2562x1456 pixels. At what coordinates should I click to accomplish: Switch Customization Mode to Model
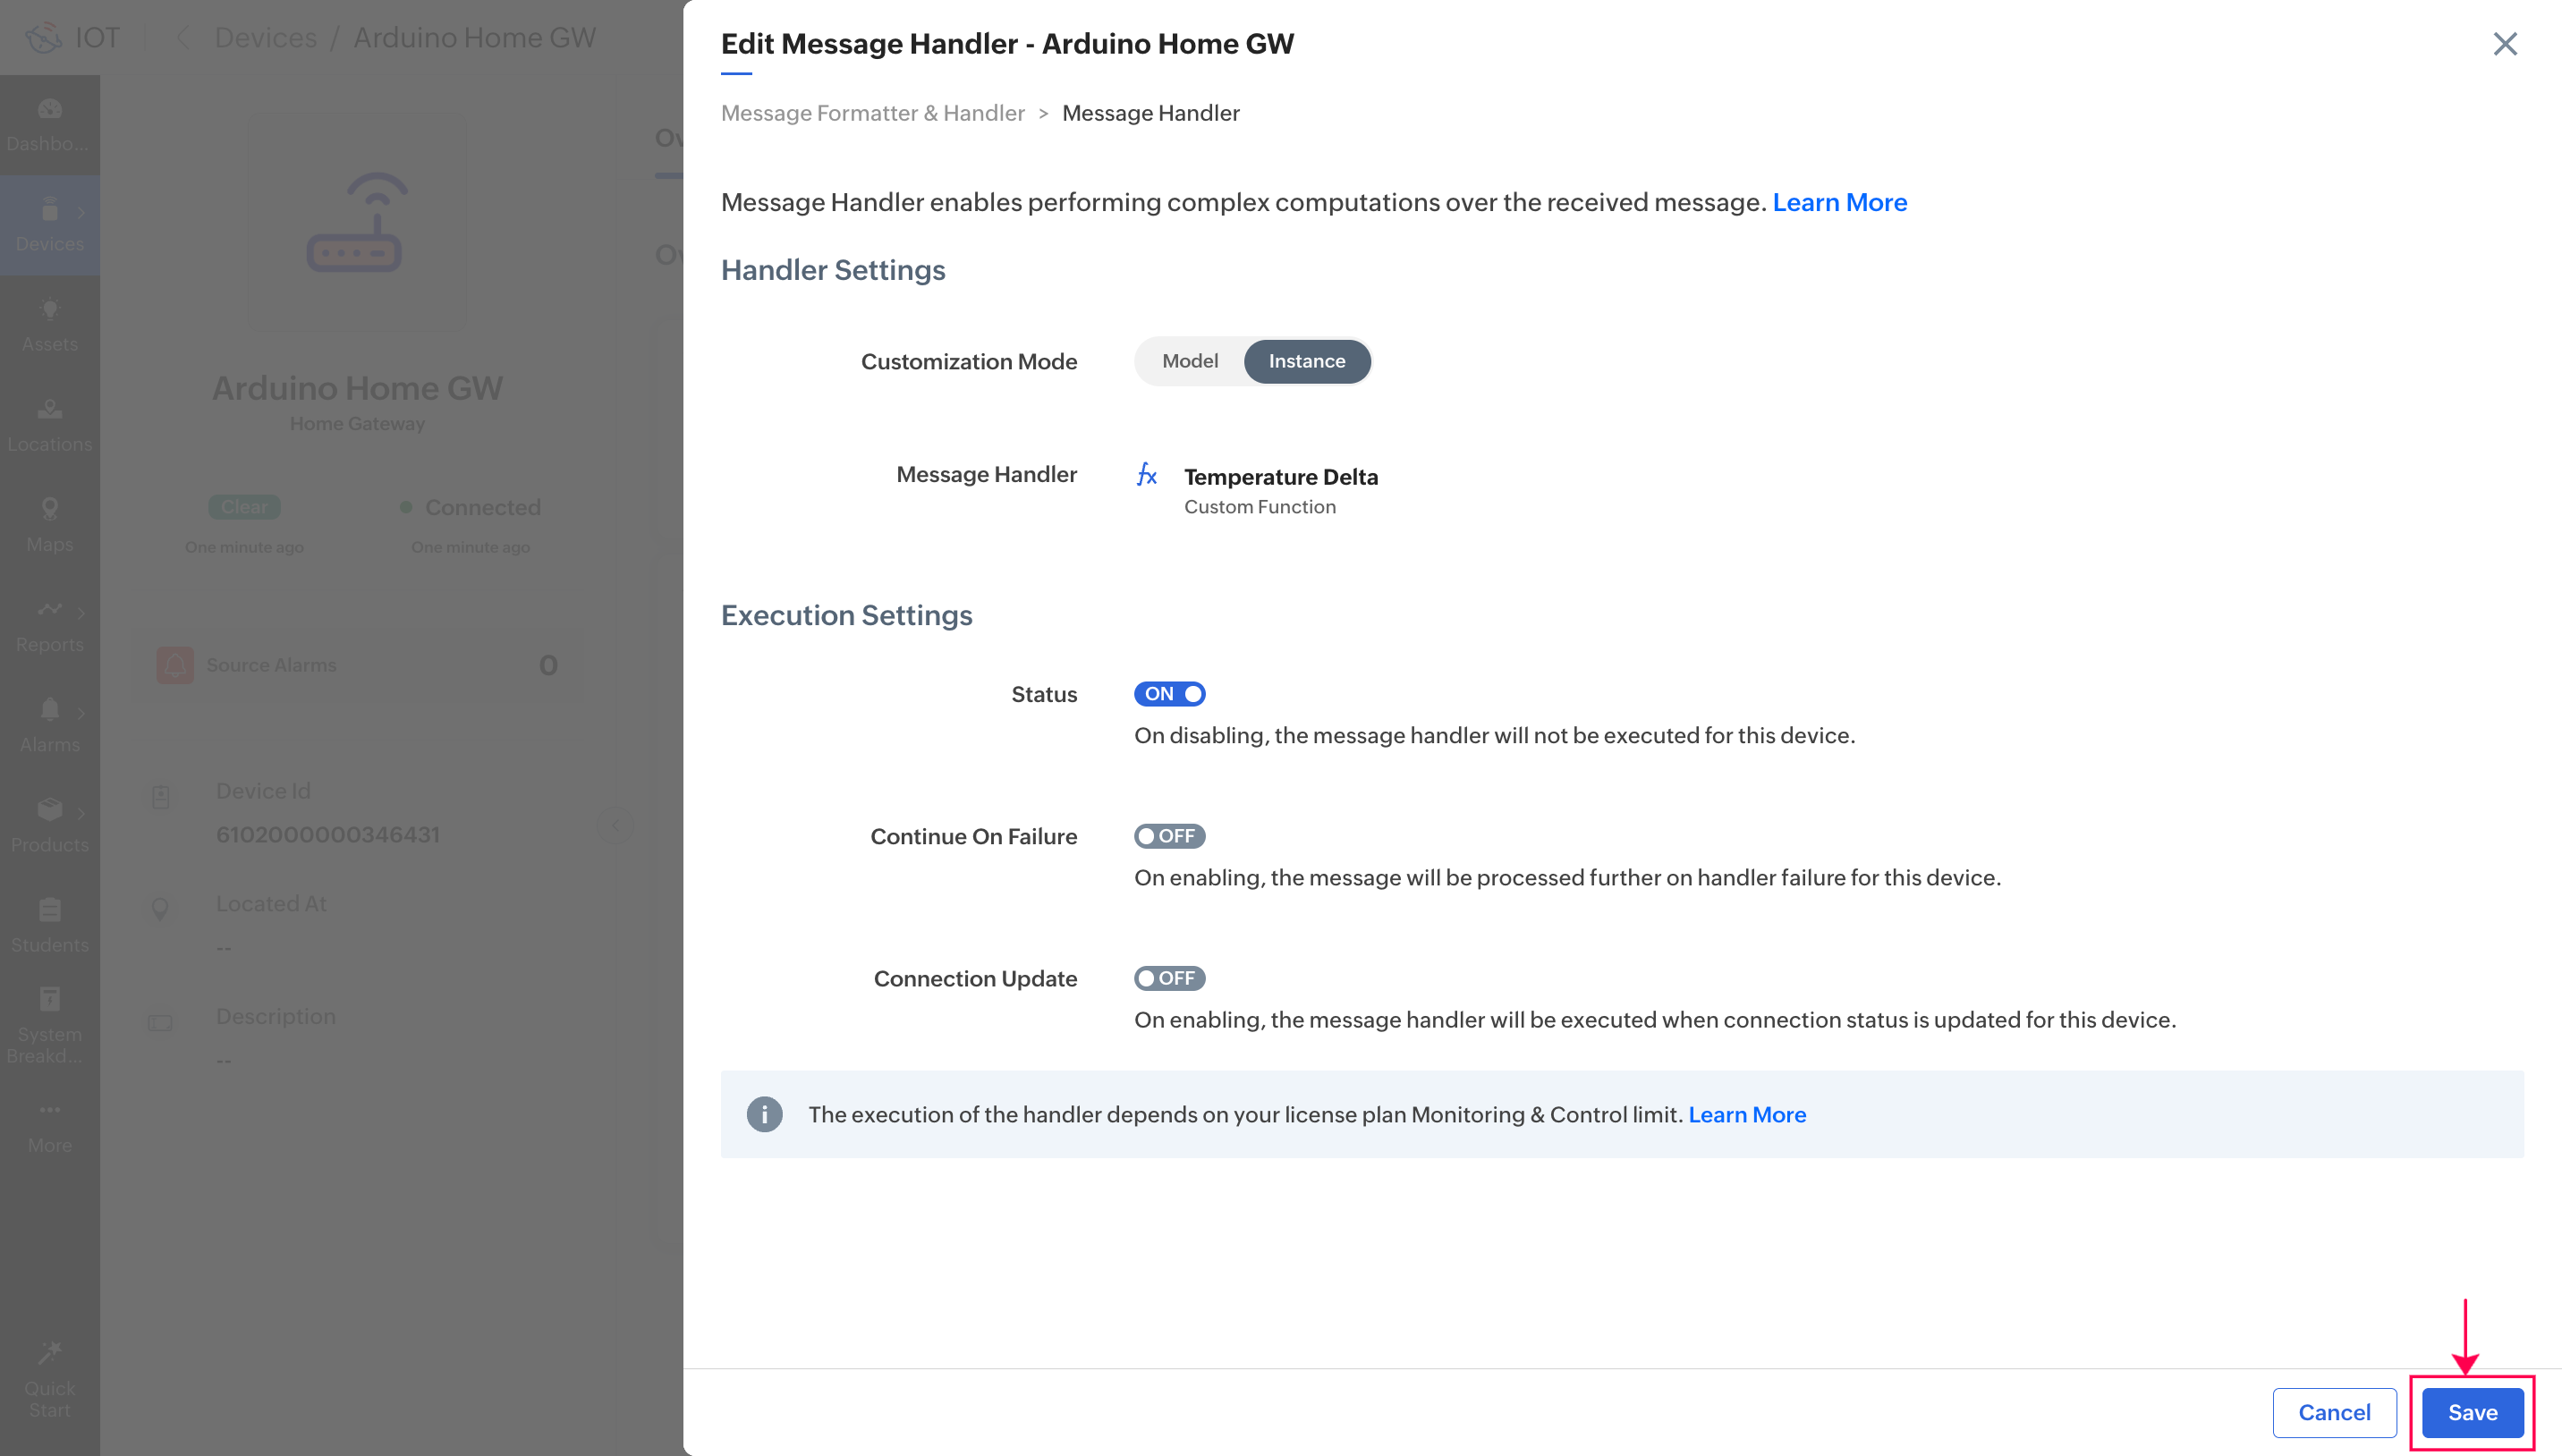(x=1189, y=361)
